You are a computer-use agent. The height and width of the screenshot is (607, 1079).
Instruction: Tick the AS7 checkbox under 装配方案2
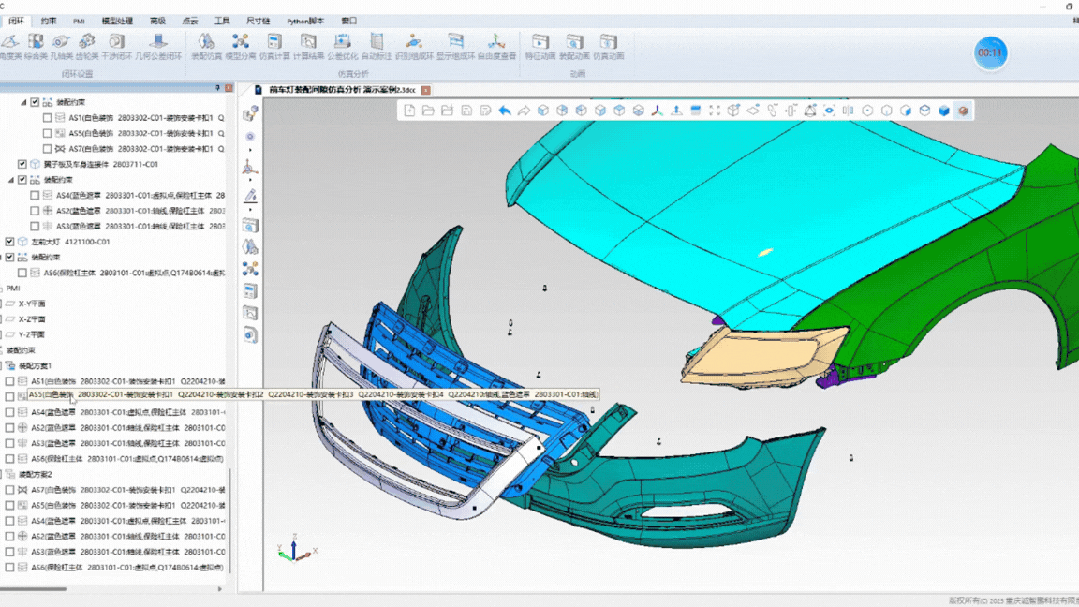[10, 490]
